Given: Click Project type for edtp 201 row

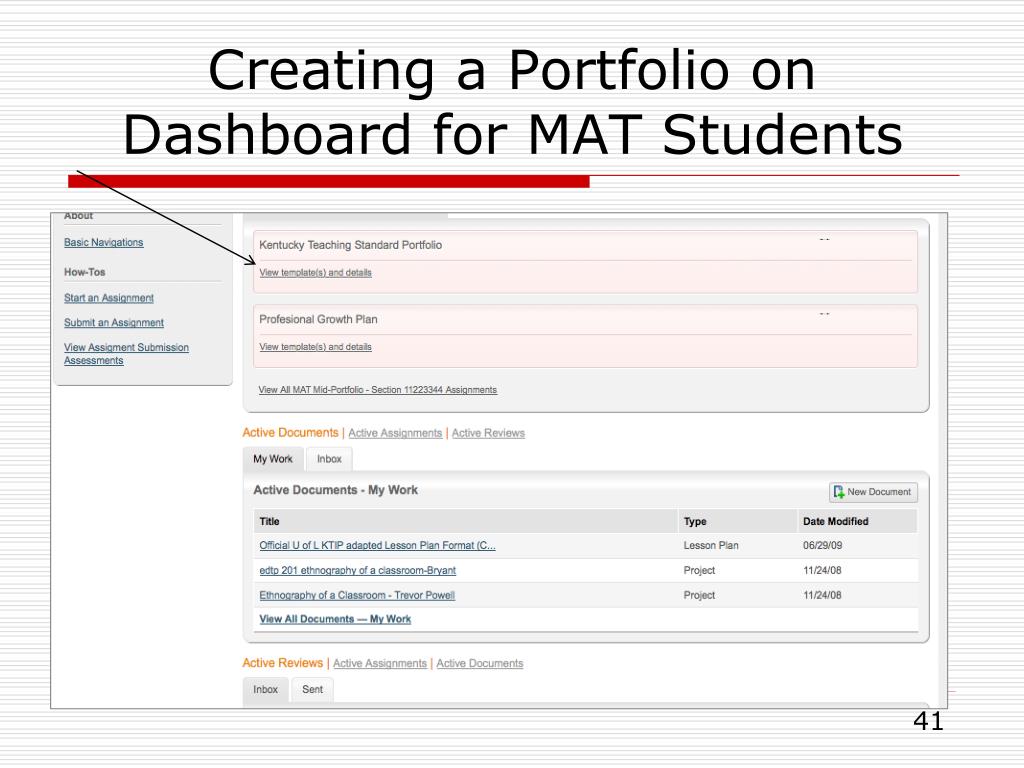Looking at the screenshot, I should [x=699, y=570].
